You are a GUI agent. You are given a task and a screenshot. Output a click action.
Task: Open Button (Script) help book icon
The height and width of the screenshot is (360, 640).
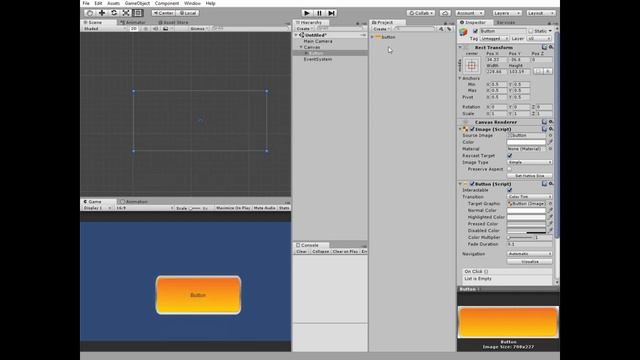click(x=544, y=184)
